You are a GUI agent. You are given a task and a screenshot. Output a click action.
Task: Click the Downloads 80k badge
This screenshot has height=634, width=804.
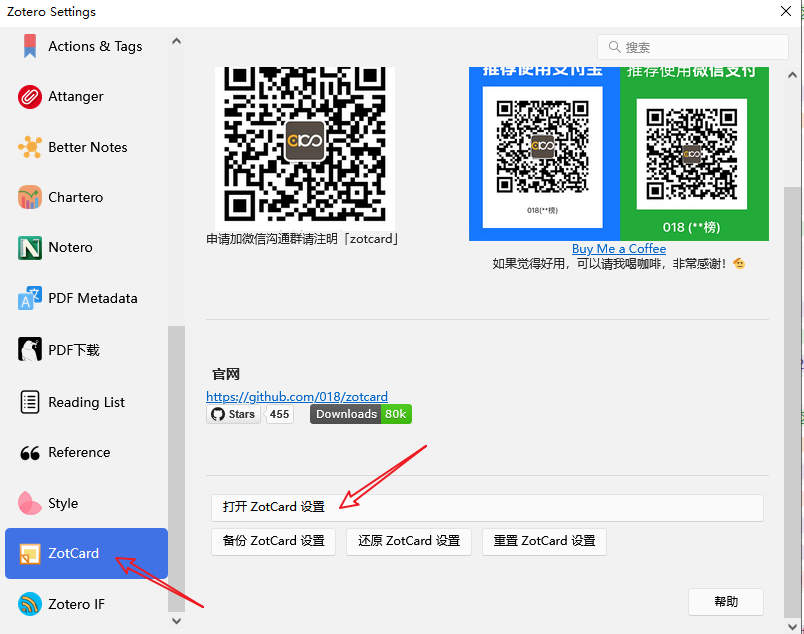click(360, 414)
